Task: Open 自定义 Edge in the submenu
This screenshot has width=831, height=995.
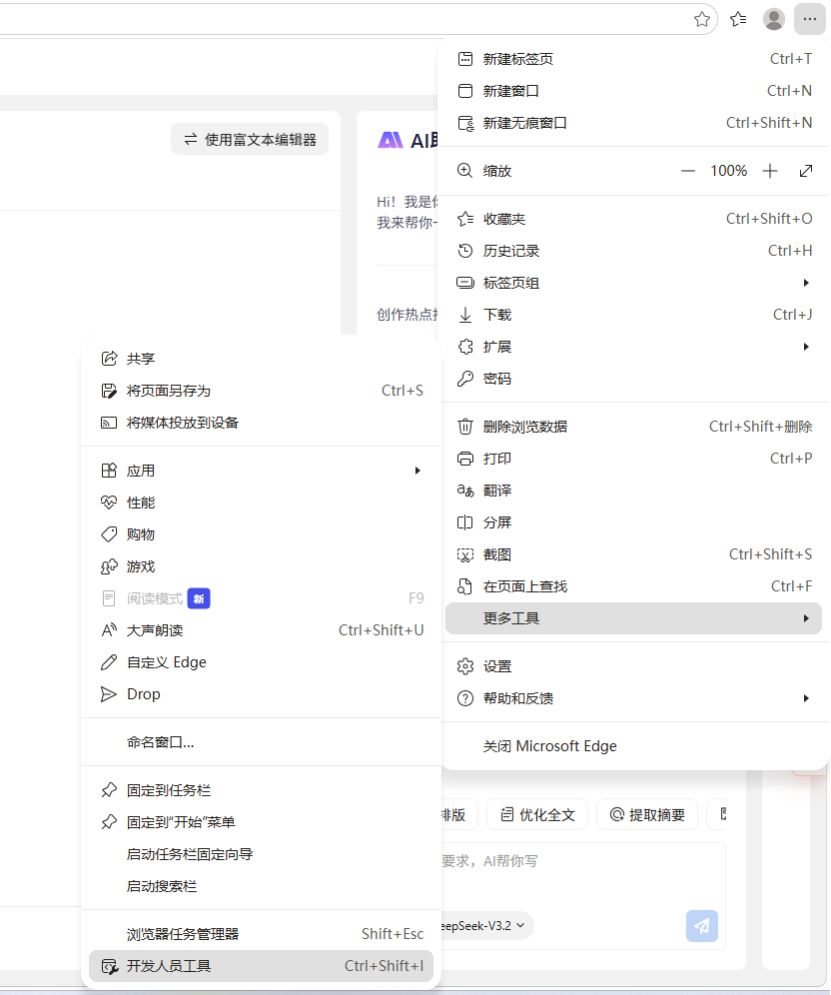Action: [x=261, y=662]
